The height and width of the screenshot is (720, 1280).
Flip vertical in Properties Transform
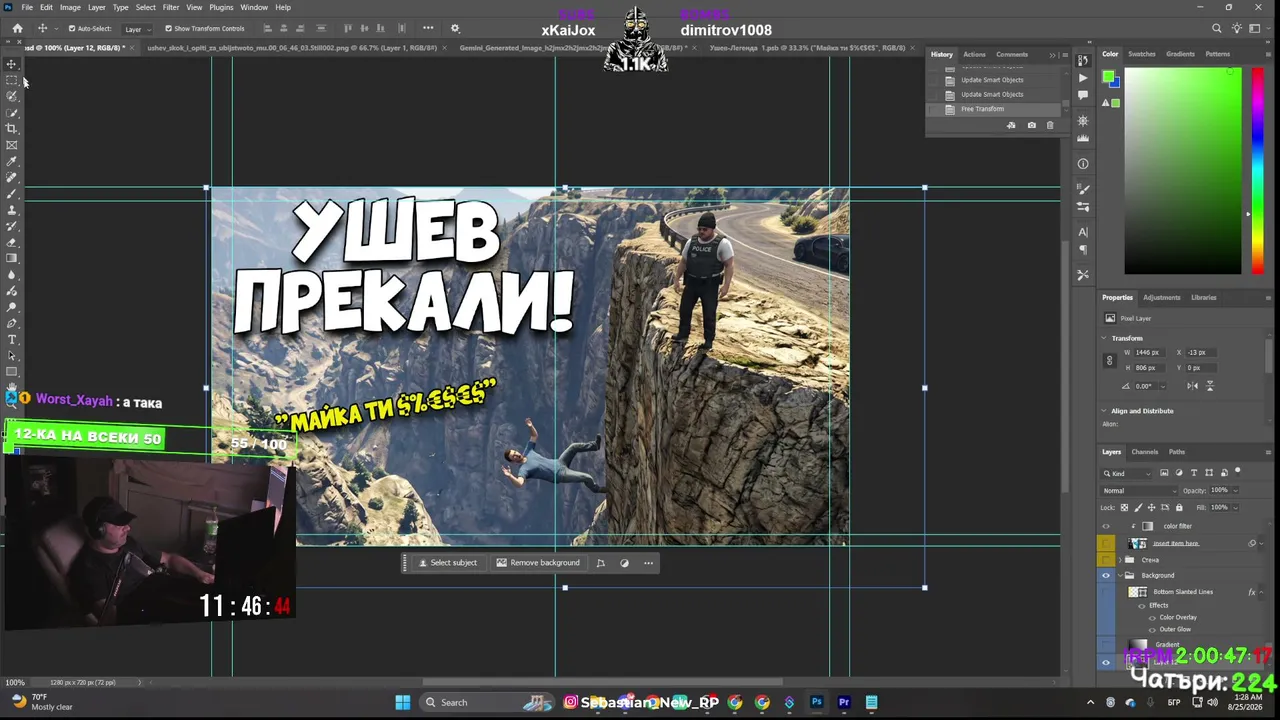1210,386
